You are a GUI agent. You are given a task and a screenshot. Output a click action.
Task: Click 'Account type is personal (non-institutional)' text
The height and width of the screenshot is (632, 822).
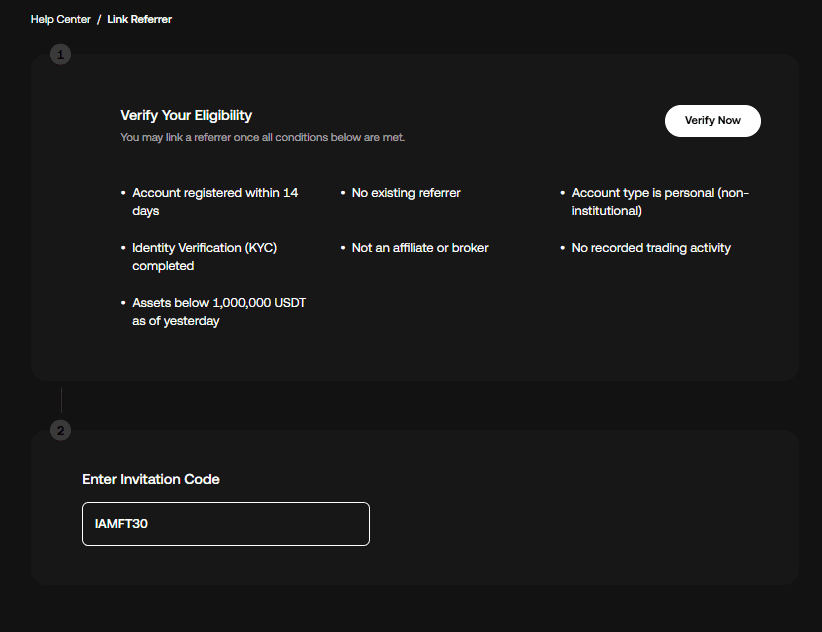pyautogui.click(x=660, y=202)
